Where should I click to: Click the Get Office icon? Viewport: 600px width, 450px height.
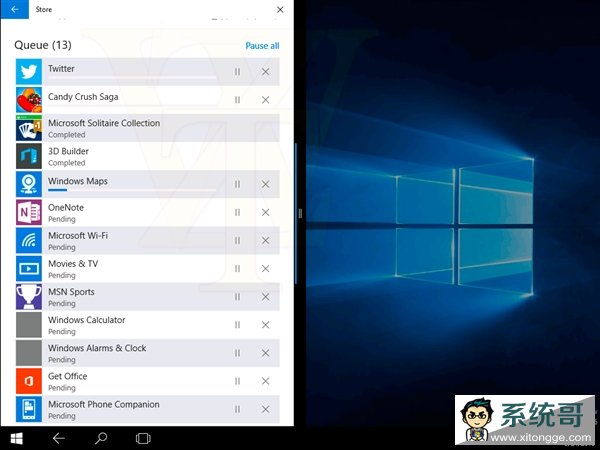tap(29, 381)
